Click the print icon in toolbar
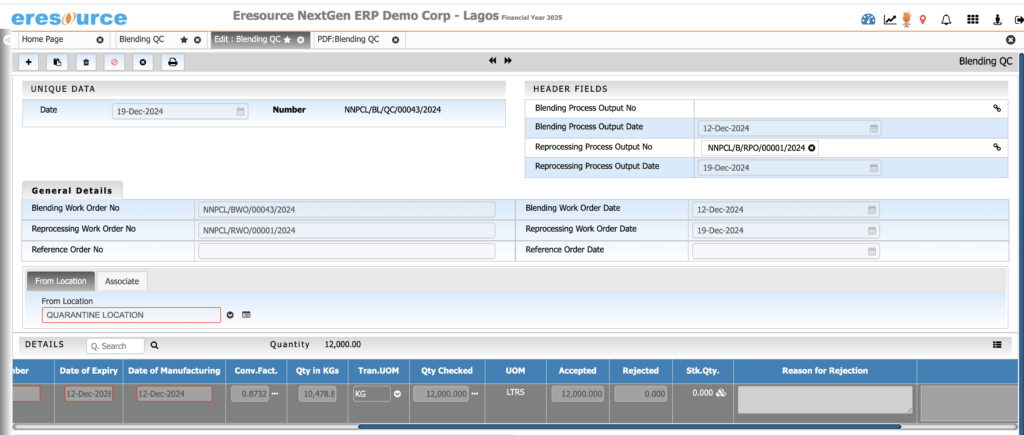This screenshot has height=435, width=1024. tap(172, 62)
